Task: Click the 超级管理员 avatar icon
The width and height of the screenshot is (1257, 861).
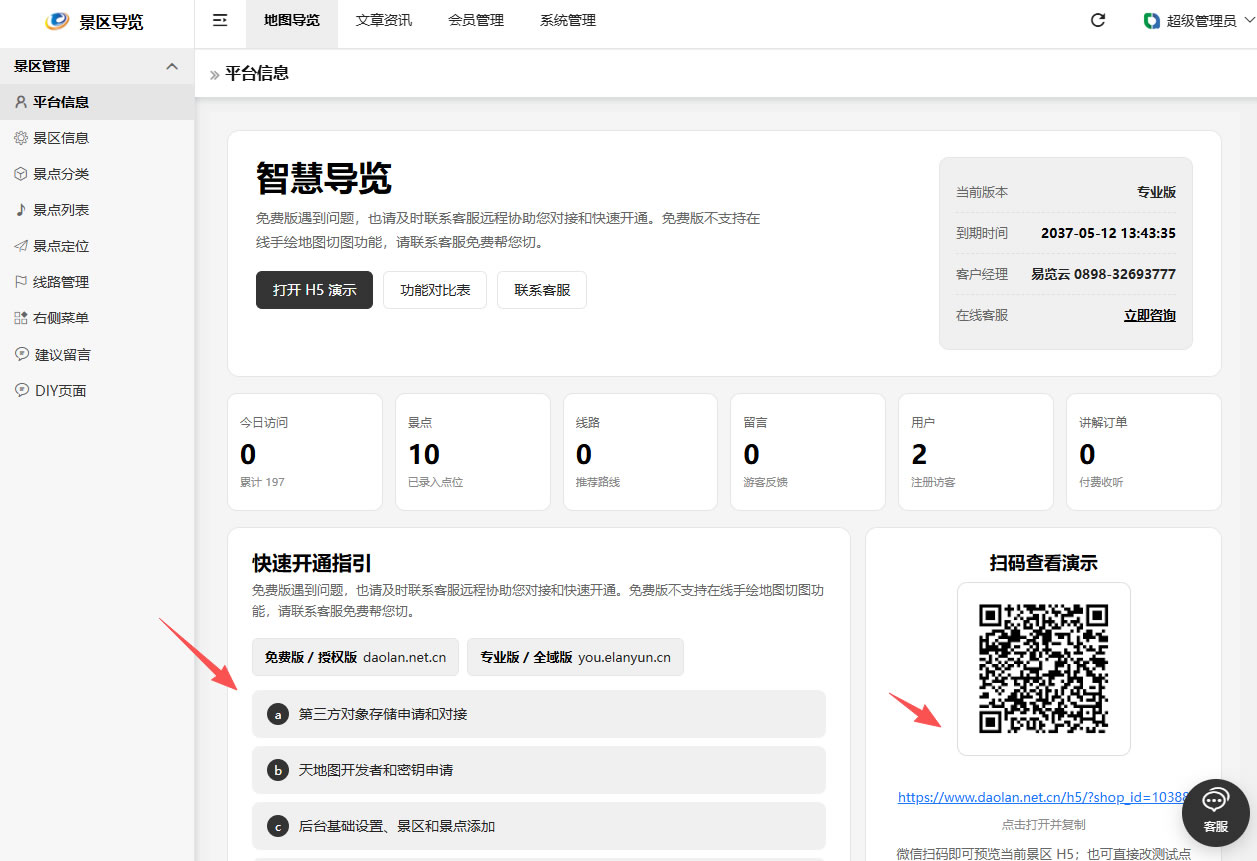Action: pyautogui.click(x=1152, y=21)
